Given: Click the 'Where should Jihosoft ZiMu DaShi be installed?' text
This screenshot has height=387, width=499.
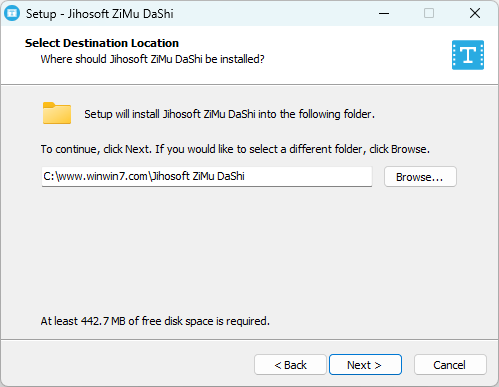Looking at the screenshot, I should tap(152, 59).
